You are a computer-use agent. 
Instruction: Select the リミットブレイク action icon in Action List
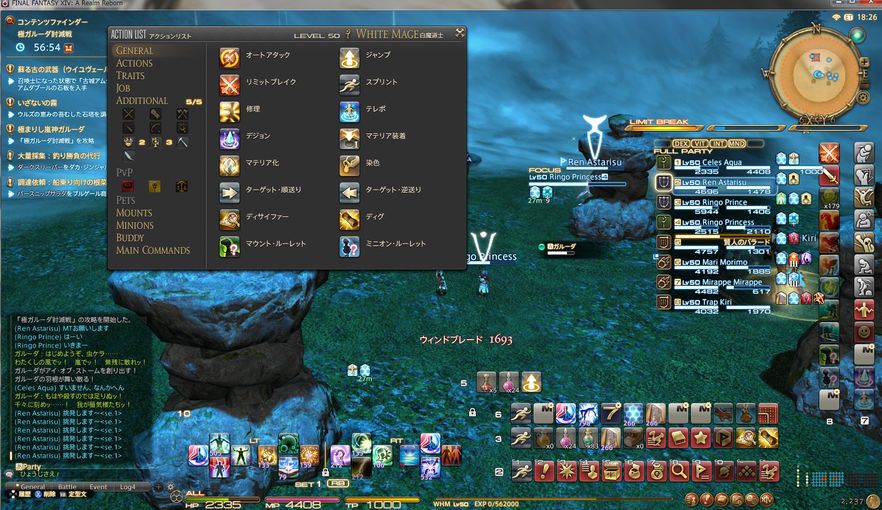point(230,84)
